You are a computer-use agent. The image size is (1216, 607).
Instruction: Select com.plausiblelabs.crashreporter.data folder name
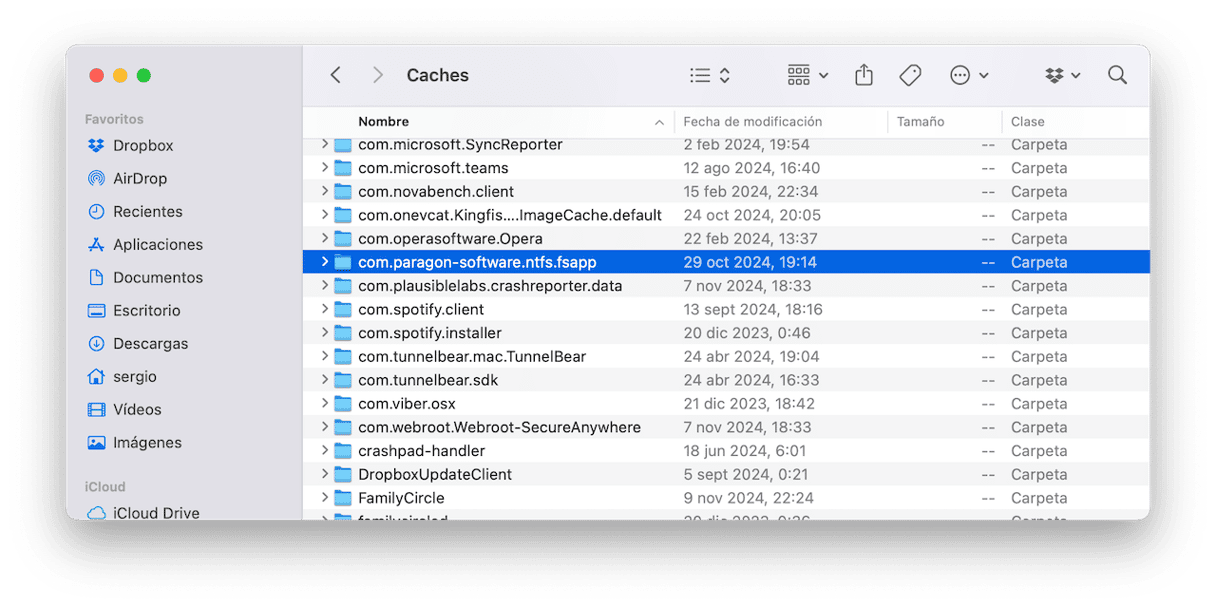[490, 286]
